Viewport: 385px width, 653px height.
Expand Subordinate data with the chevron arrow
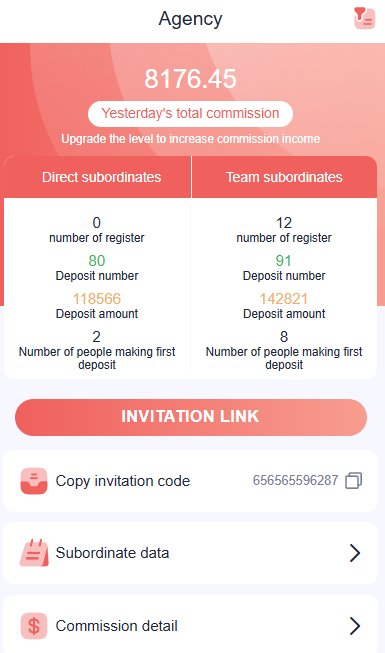point(355,553)
